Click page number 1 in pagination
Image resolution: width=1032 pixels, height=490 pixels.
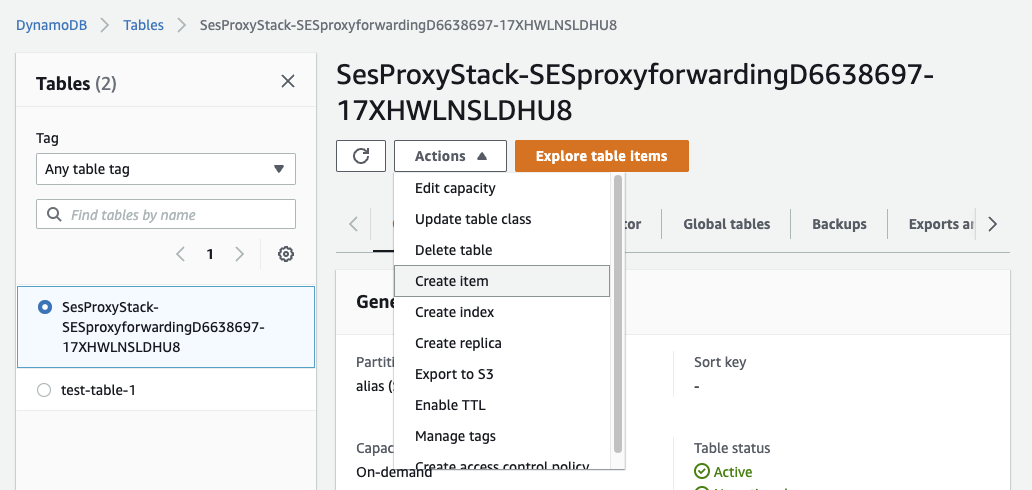coord(210,254)
